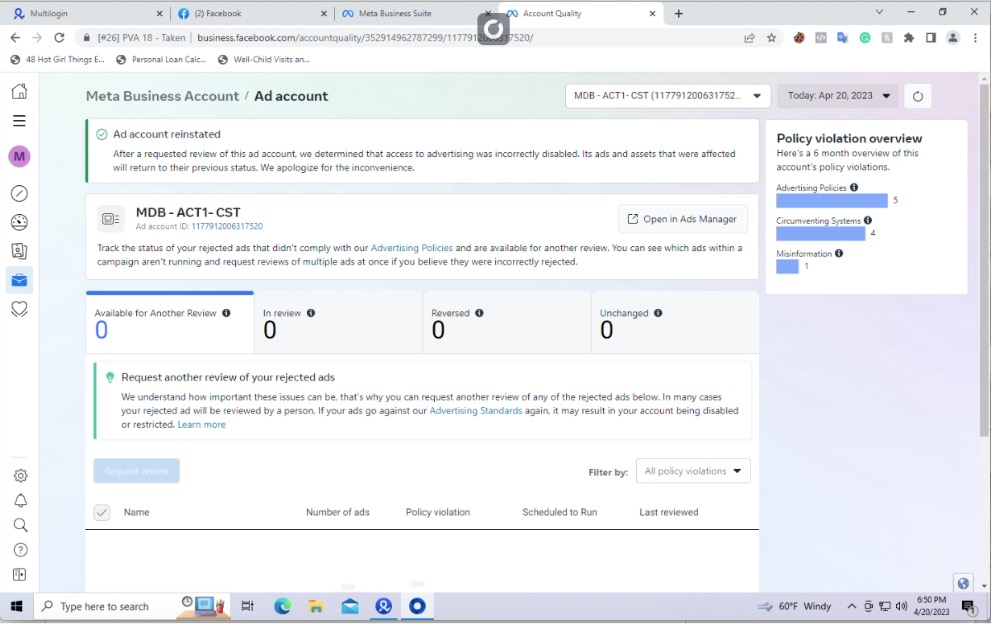The image size is (993, 625).
Task: Open the Chrome tab search chevron
Action: pos(879,12)
